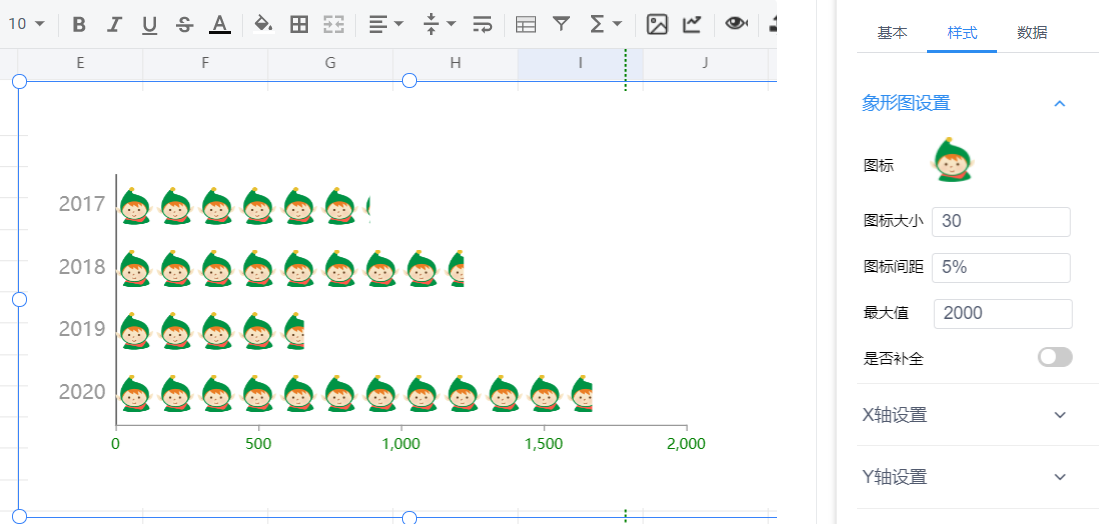Open vertical align dropdown arrow

click(451, 25)
